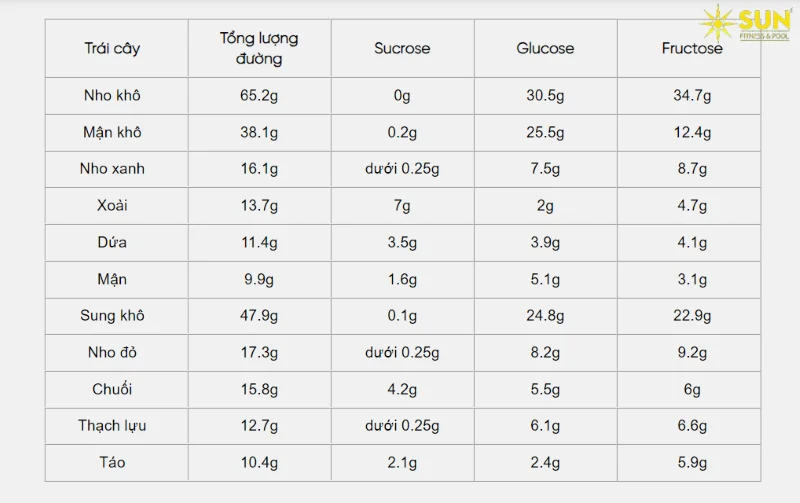Click the Dứa fruit cell
Viewport: 800px width, 503px height.
tap(112, 242)
